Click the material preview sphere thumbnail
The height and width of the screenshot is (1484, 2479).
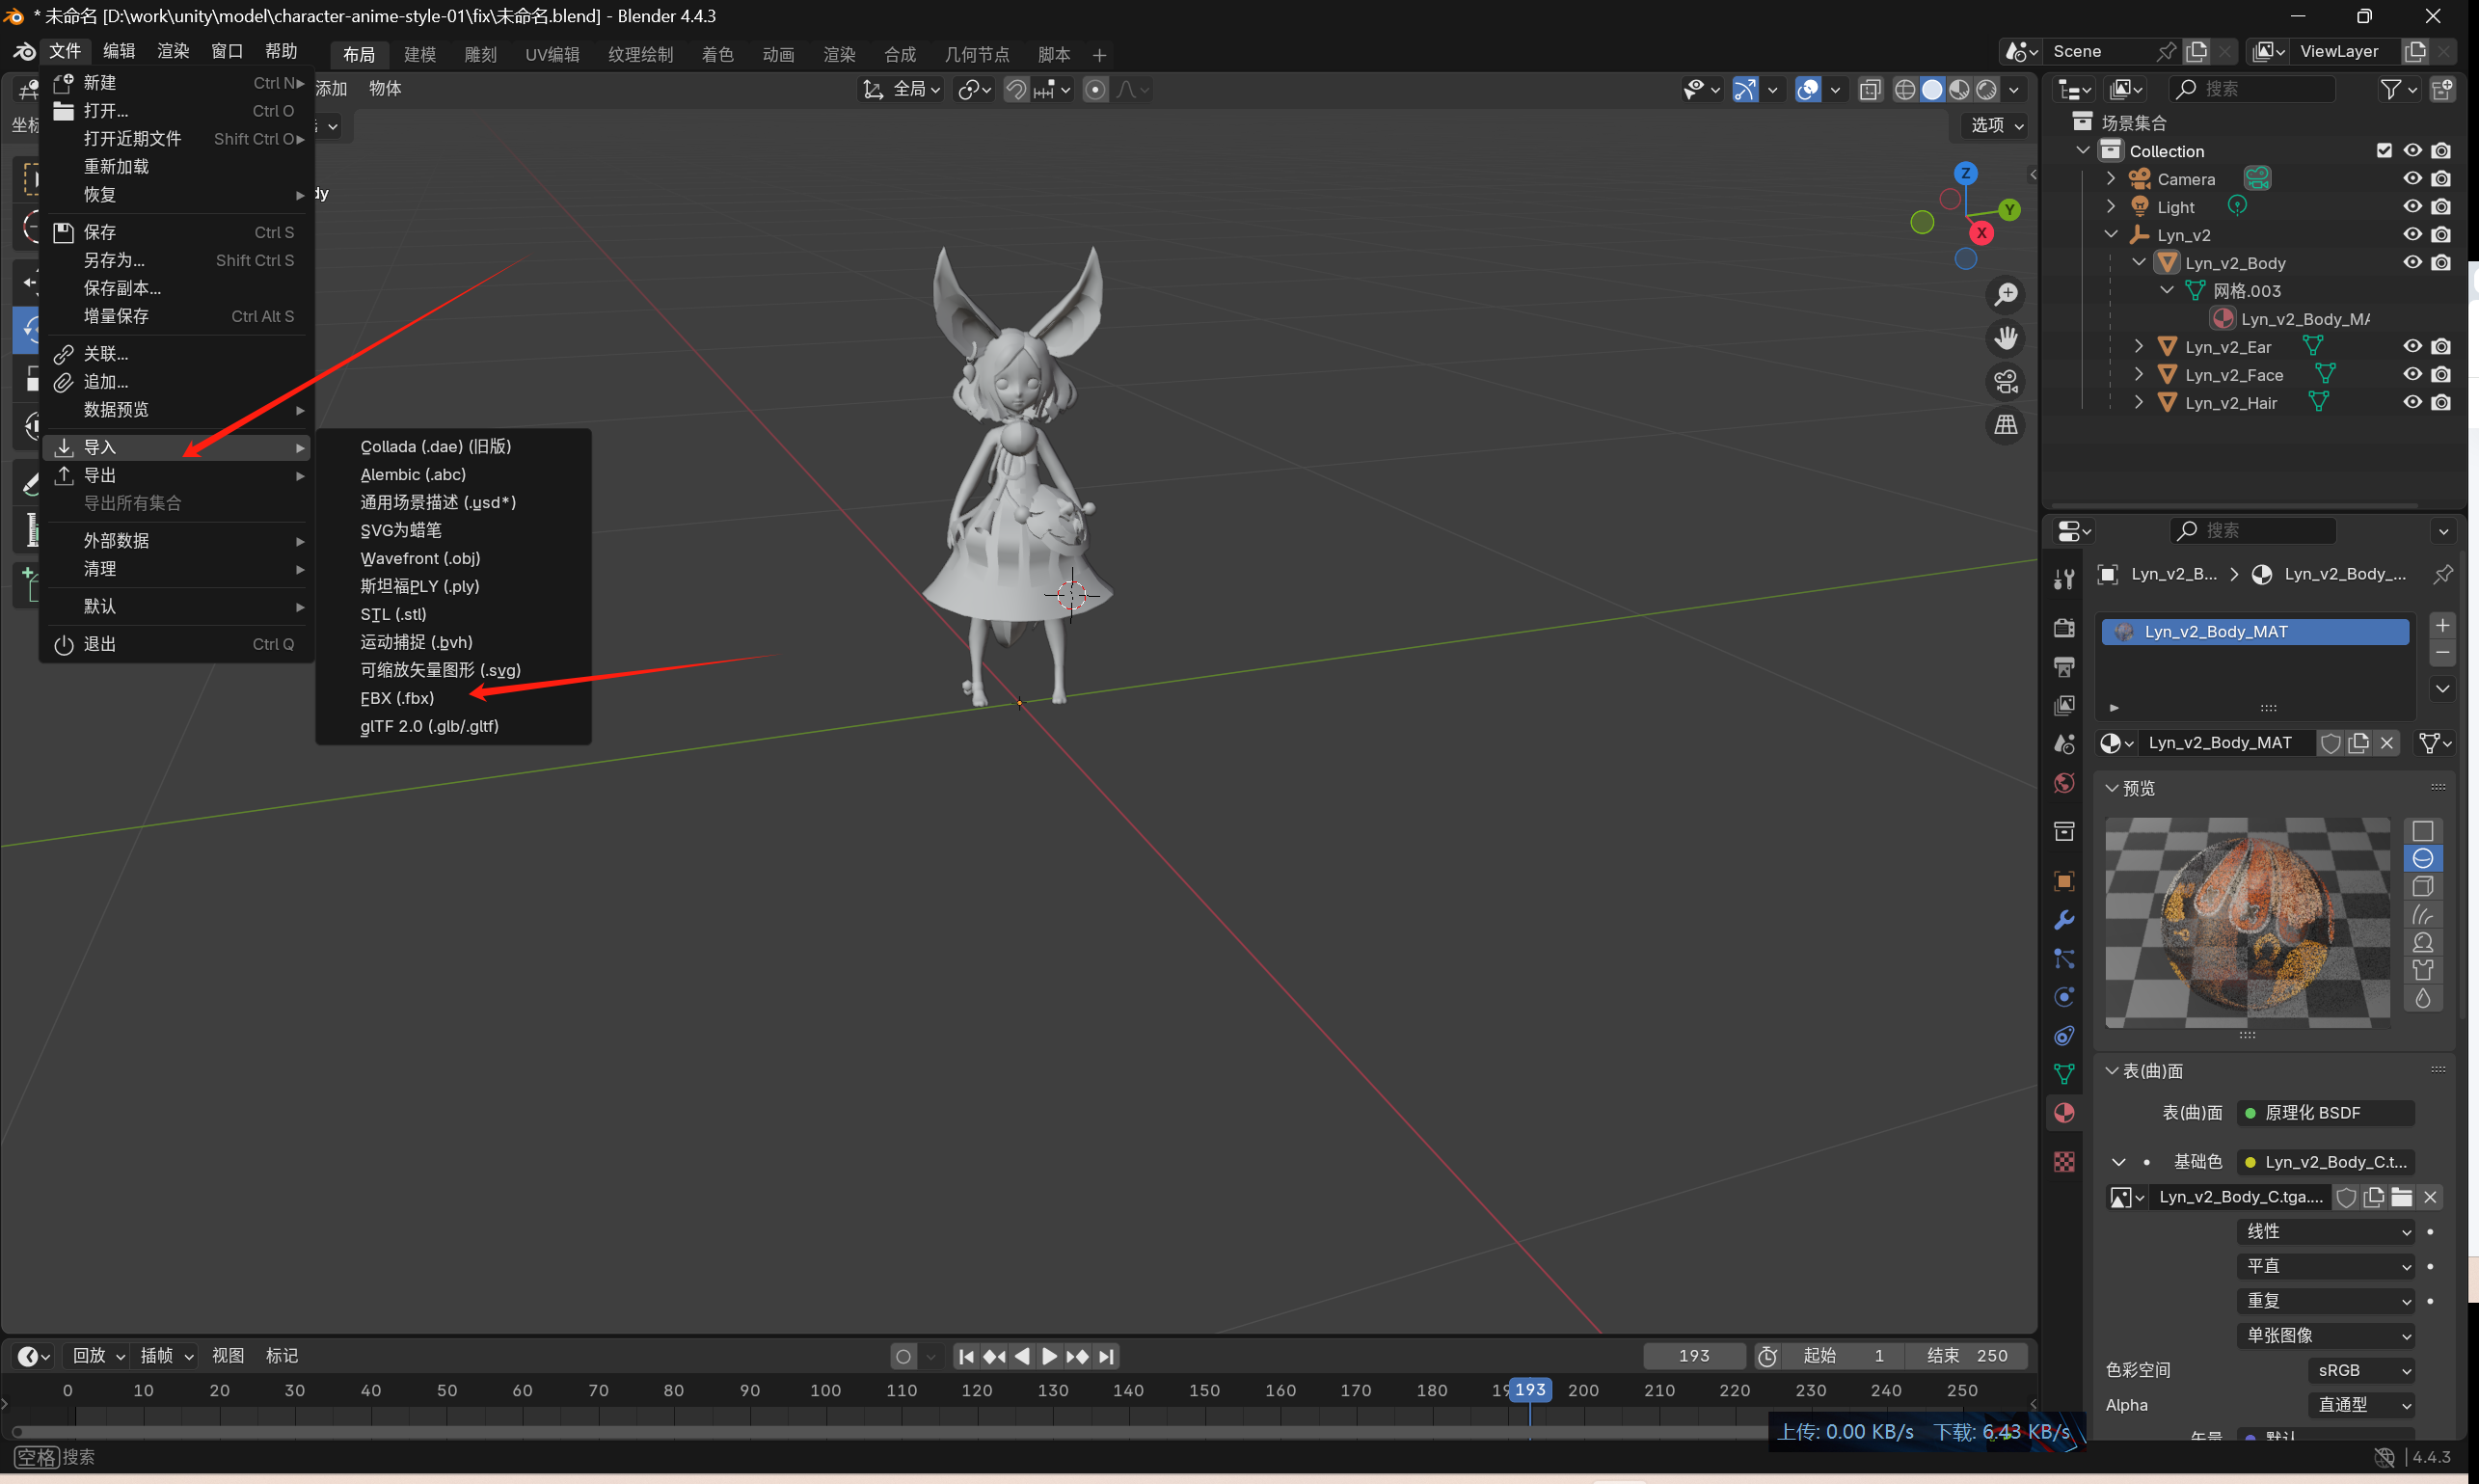point(2246,921)
